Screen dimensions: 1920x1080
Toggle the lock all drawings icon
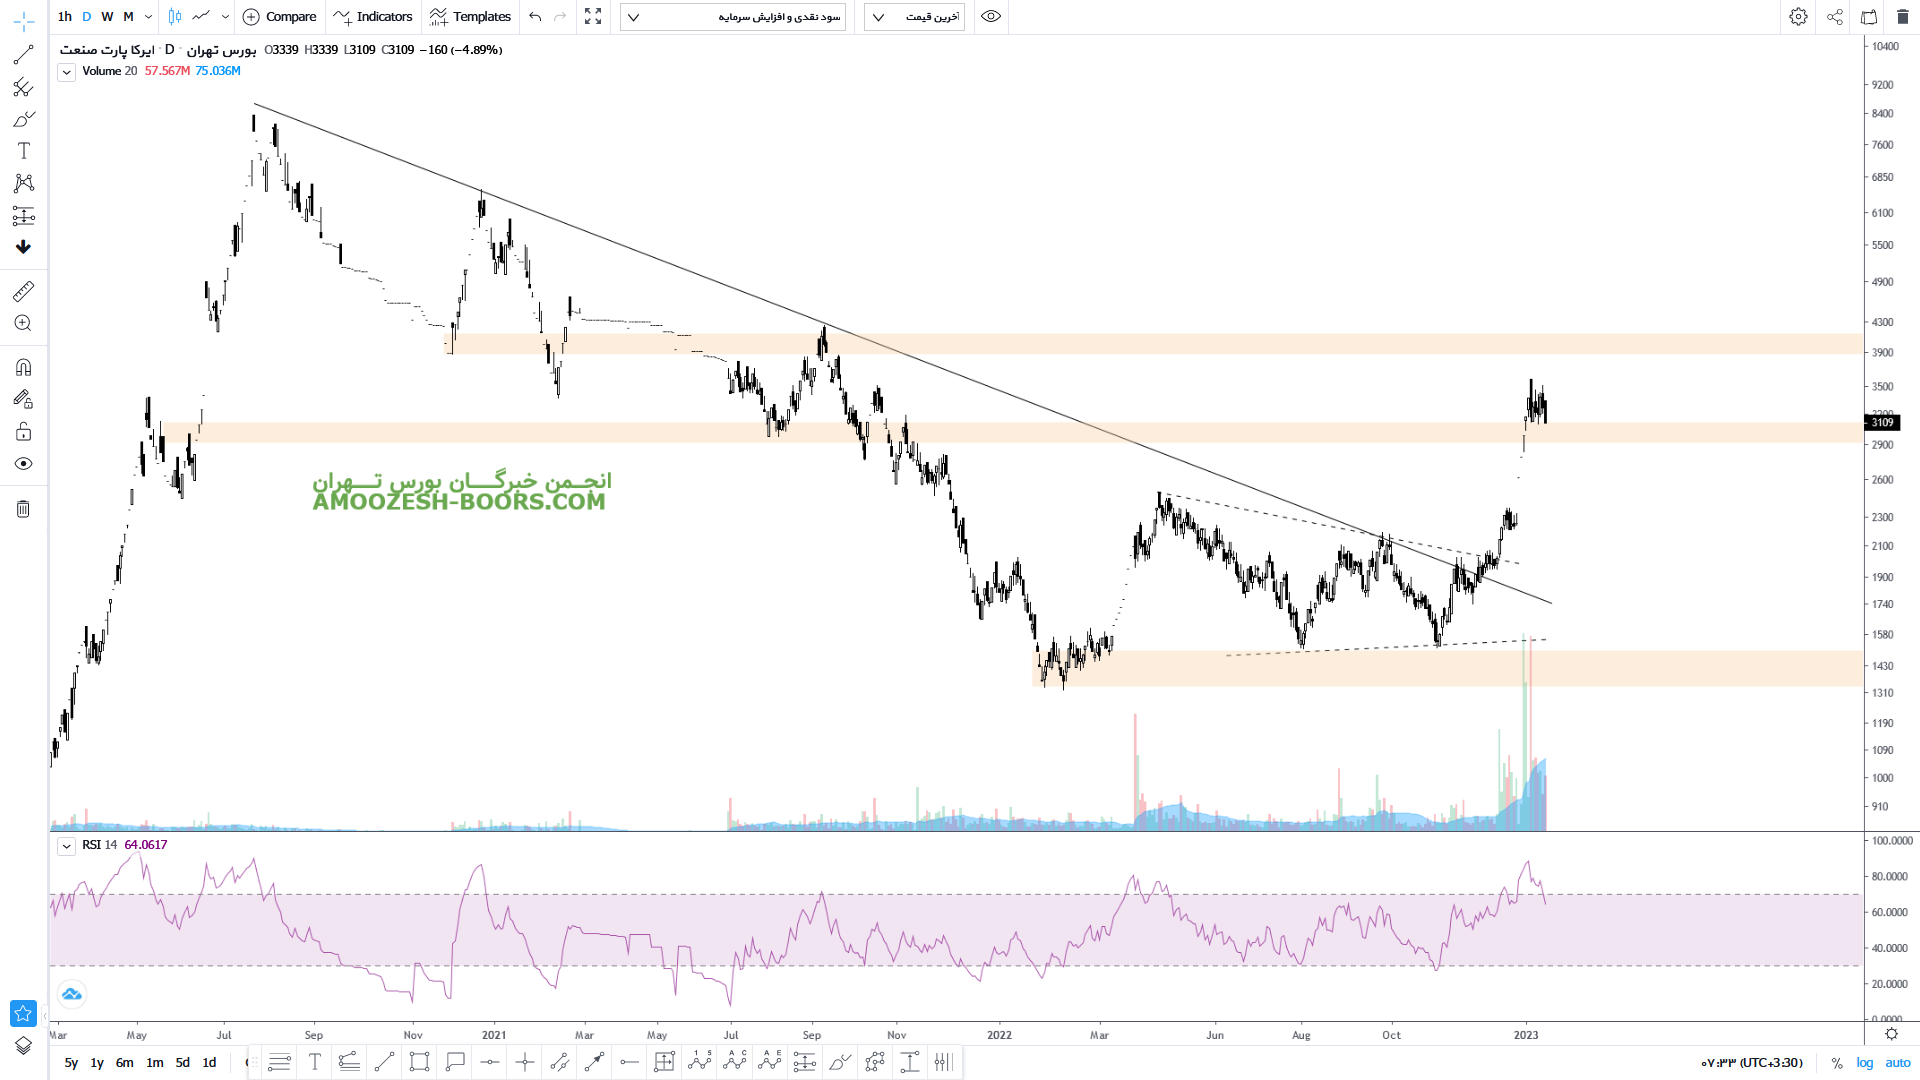(23, 432)
